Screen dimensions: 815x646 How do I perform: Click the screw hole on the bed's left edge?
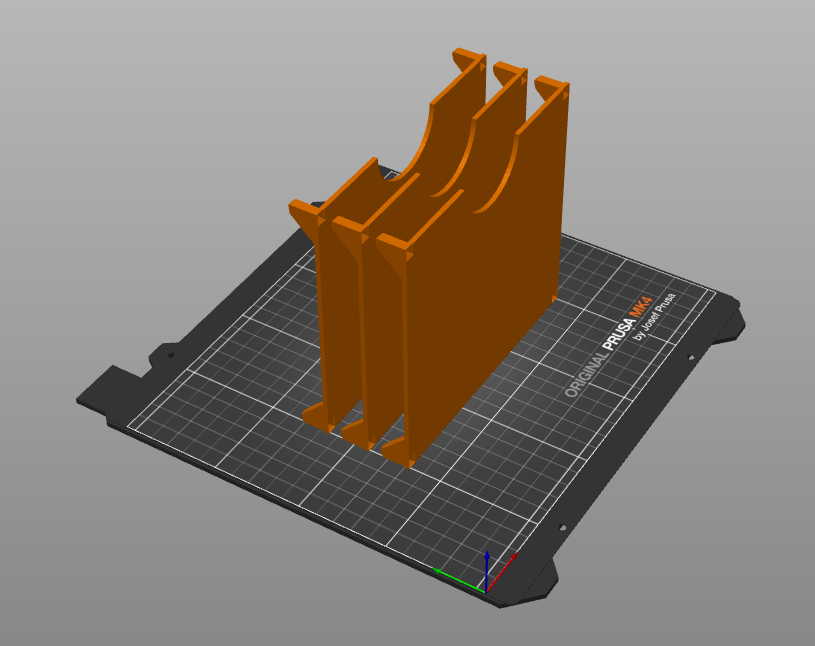coord(170,354)
